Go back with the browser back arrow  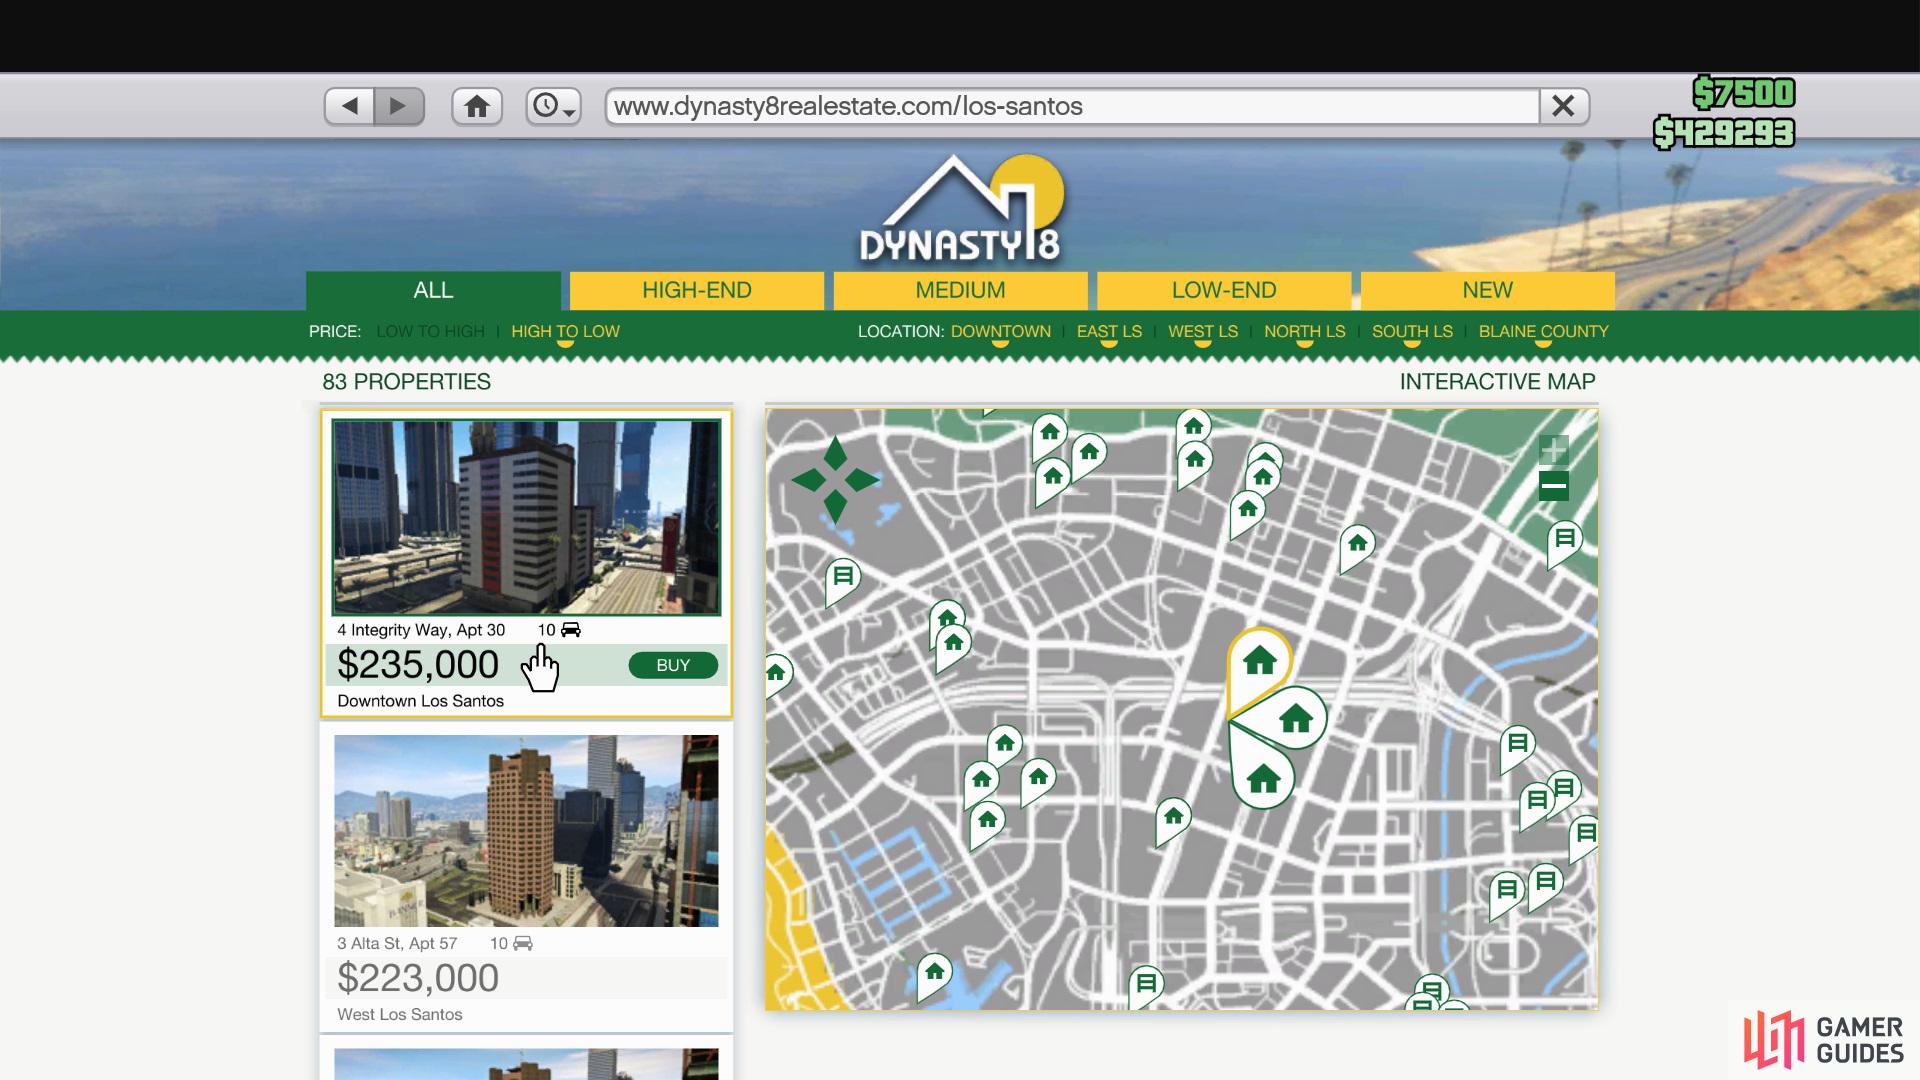coord(349,106)
